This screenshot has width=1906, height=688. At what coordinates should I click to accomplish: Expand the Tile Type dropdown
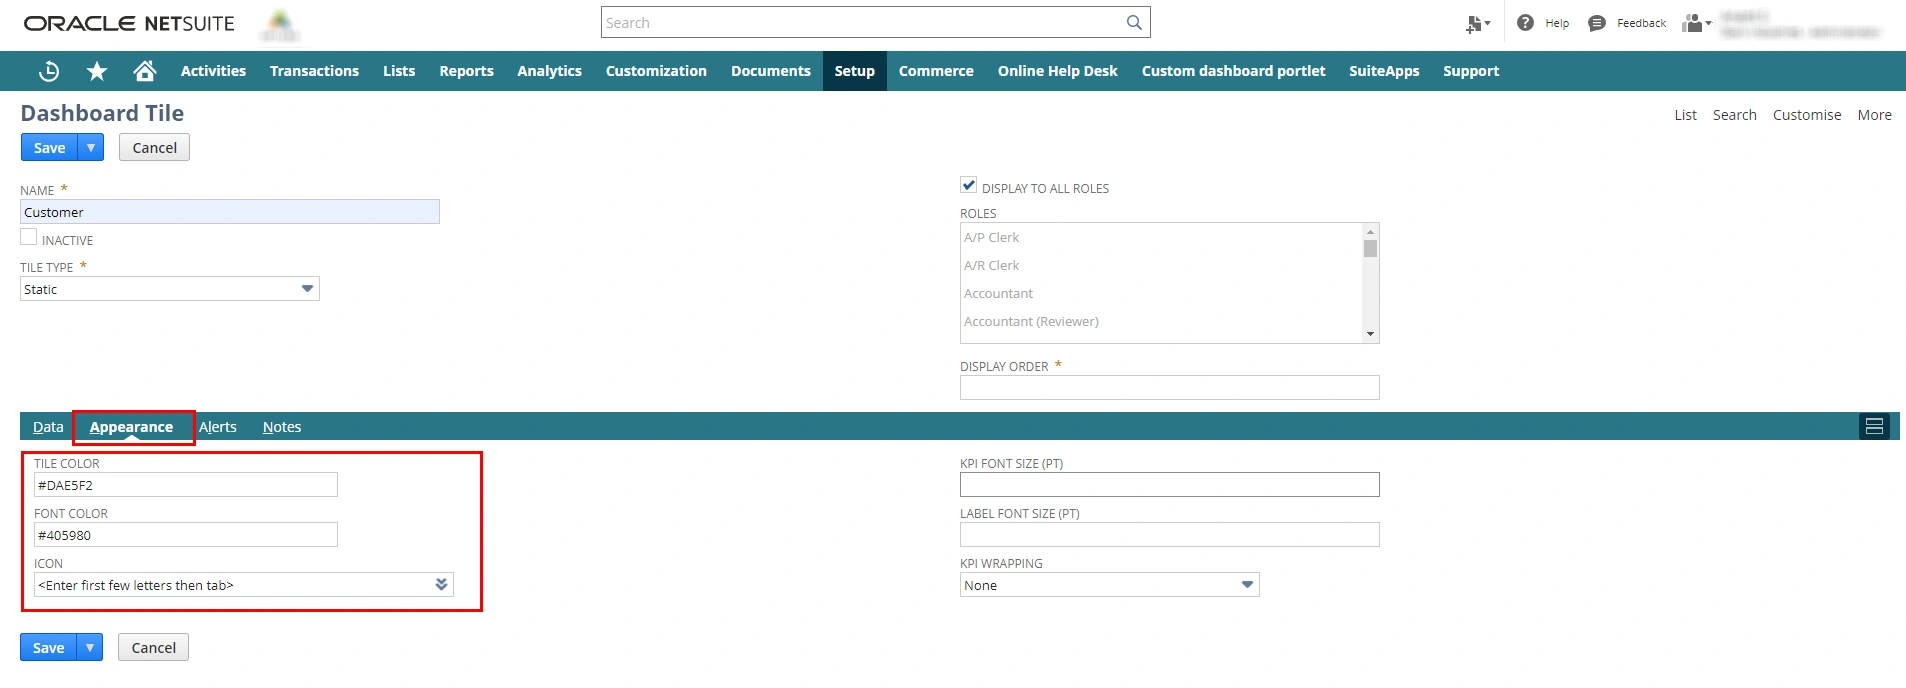307,289
